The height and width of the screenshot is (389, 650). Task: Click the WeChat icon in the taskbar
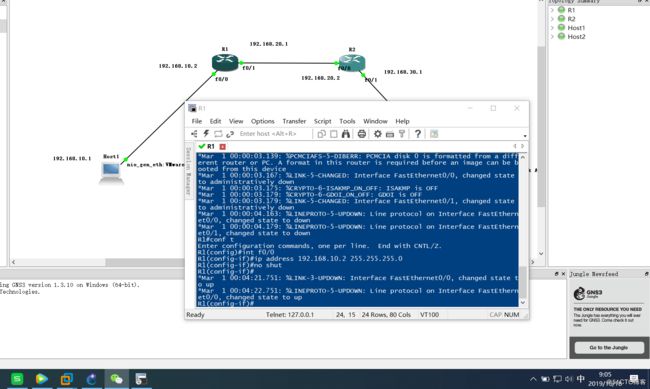pos(116,379)
